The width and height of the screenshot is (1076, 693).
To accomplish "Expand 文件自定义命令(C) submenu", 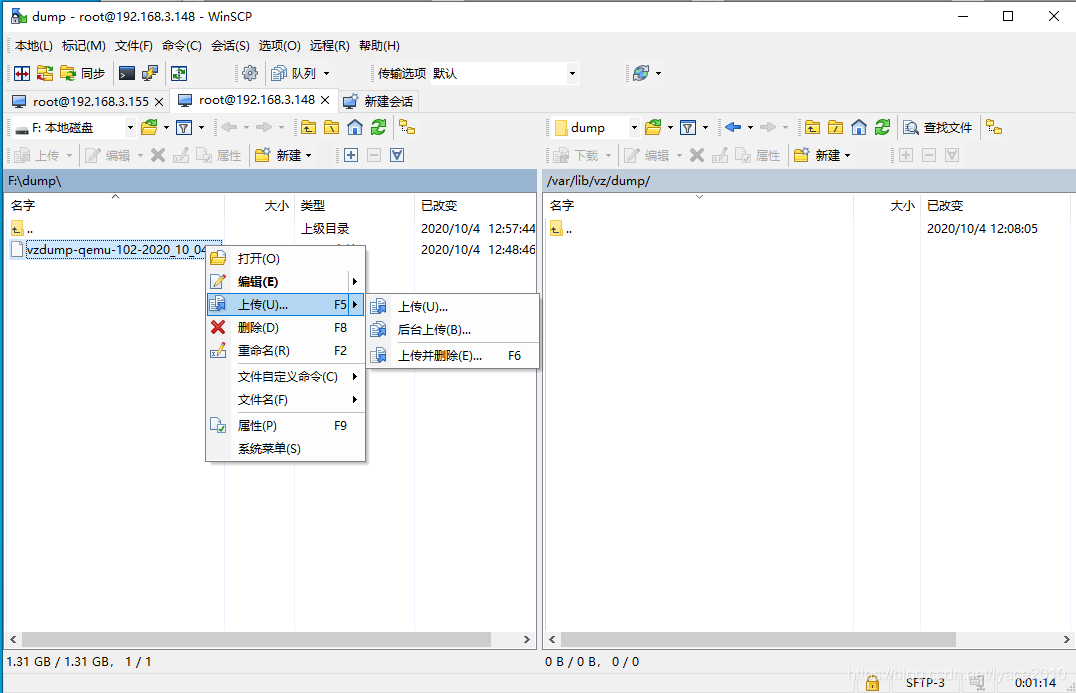I will [285, 377].
